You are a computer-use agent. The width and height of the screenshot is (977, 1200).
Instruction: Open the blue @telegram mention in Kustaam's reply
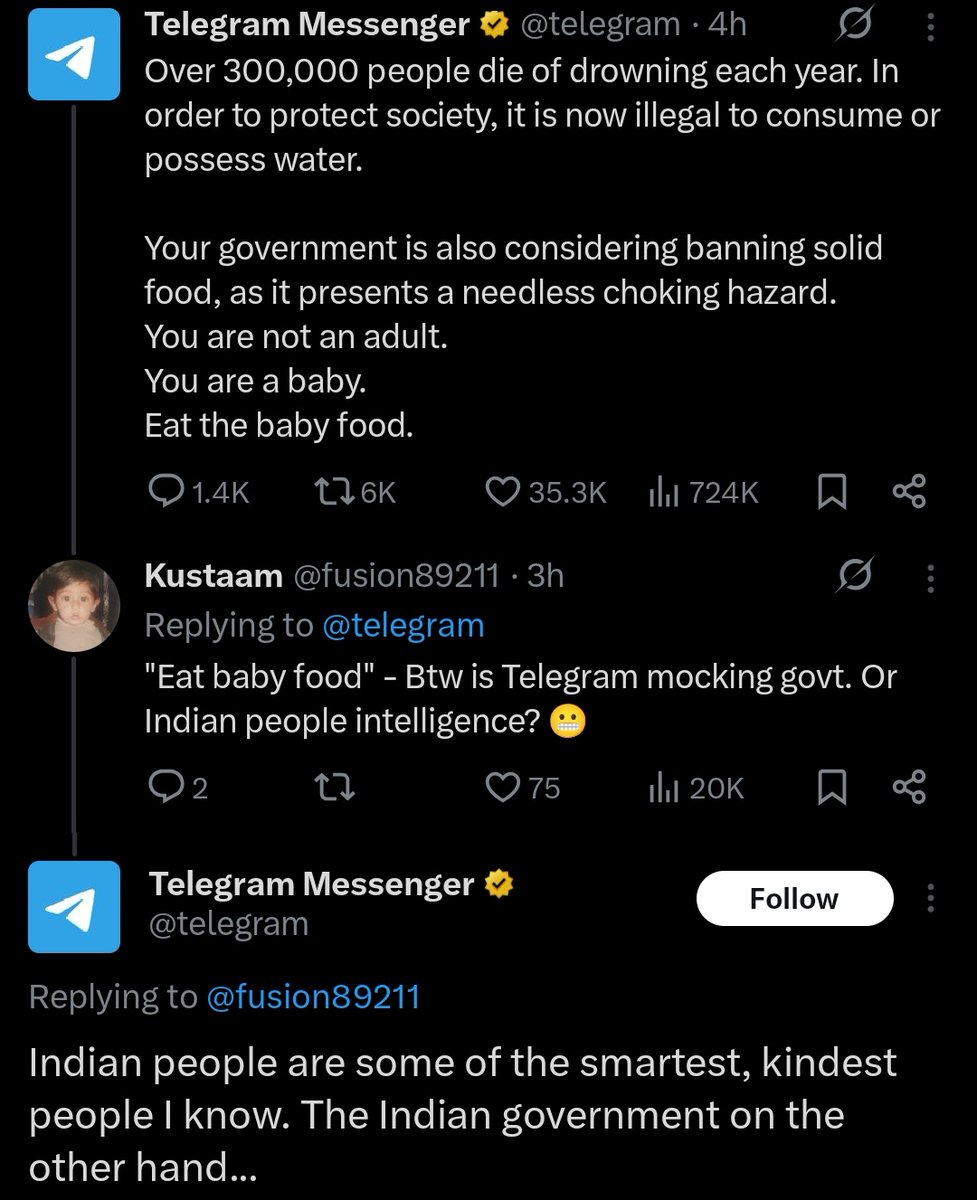pyautogui.click(x=403, y=626)
